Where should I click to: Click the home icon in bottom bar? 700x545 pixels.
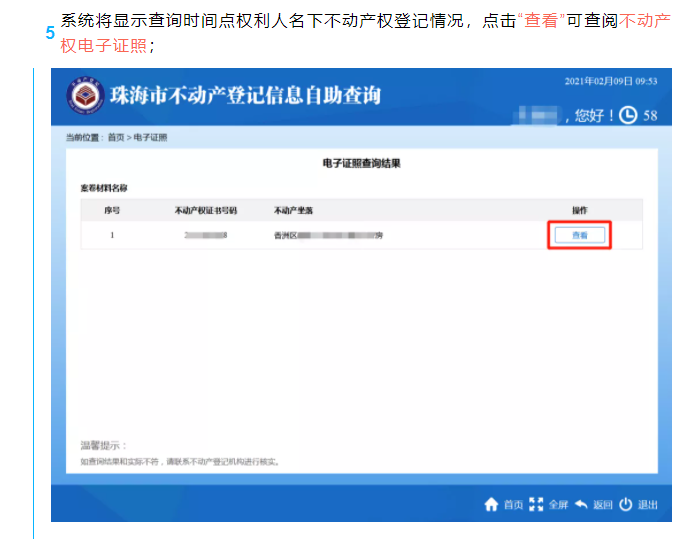[x=491, y=504]
